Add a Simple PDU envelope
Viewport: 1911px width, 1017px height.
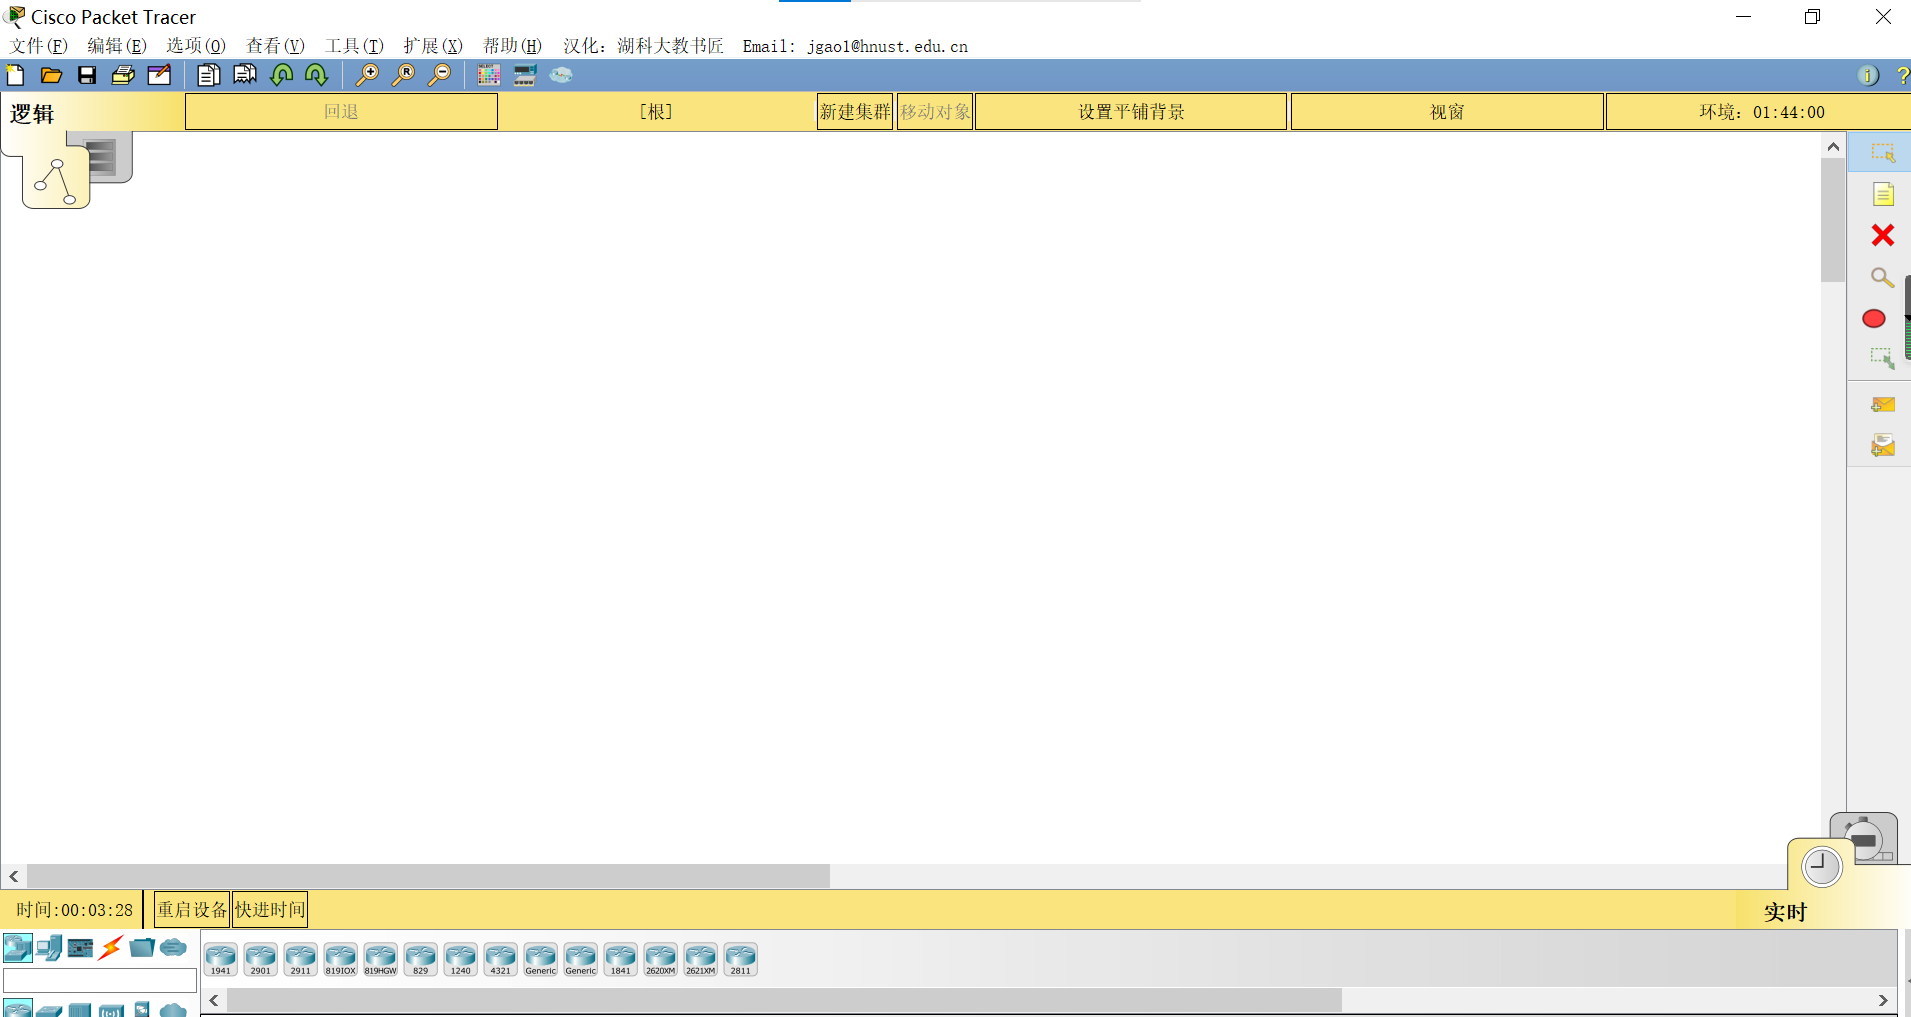pos(1883,404)
